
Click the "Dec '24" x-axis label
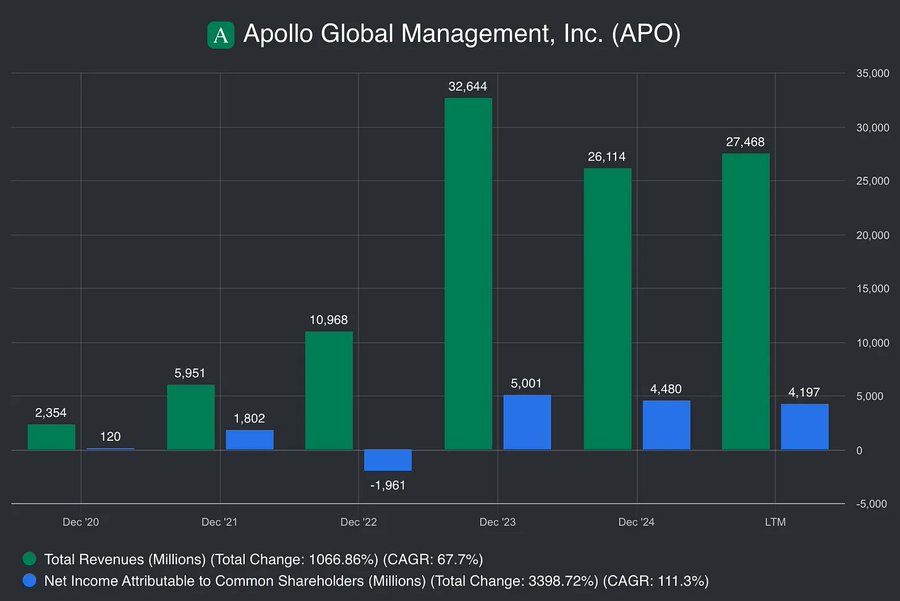tap(636, 522)
